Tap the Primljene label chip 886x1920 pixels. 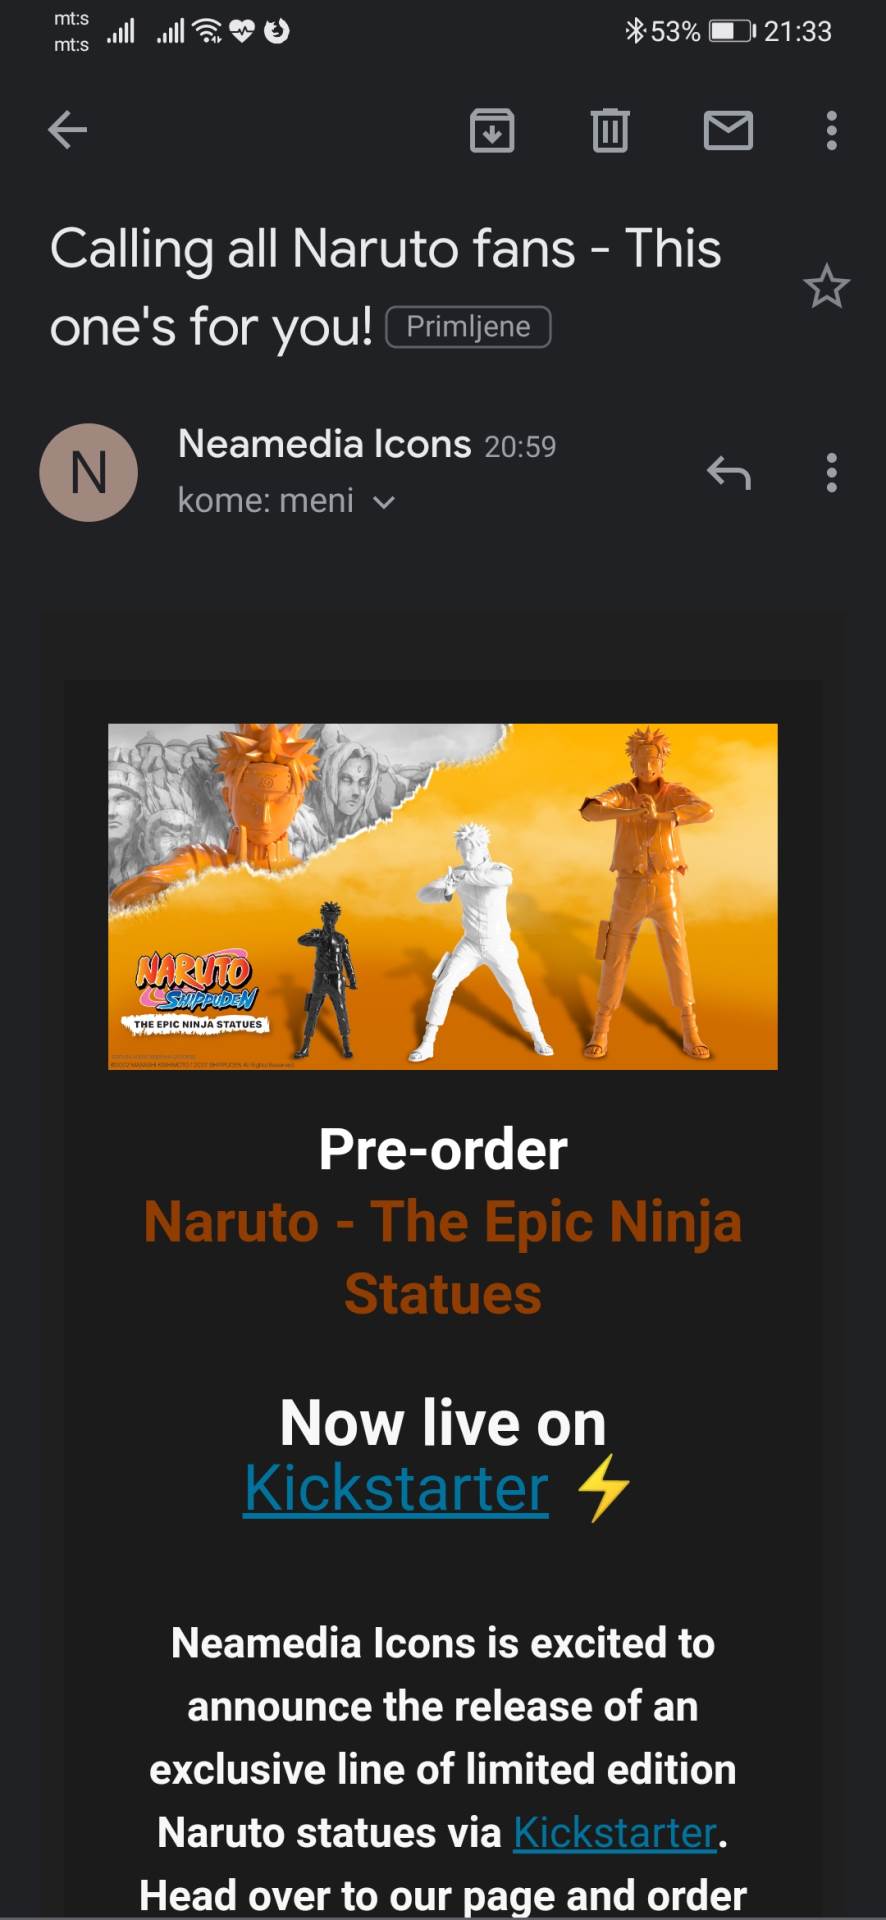point(468,327)
